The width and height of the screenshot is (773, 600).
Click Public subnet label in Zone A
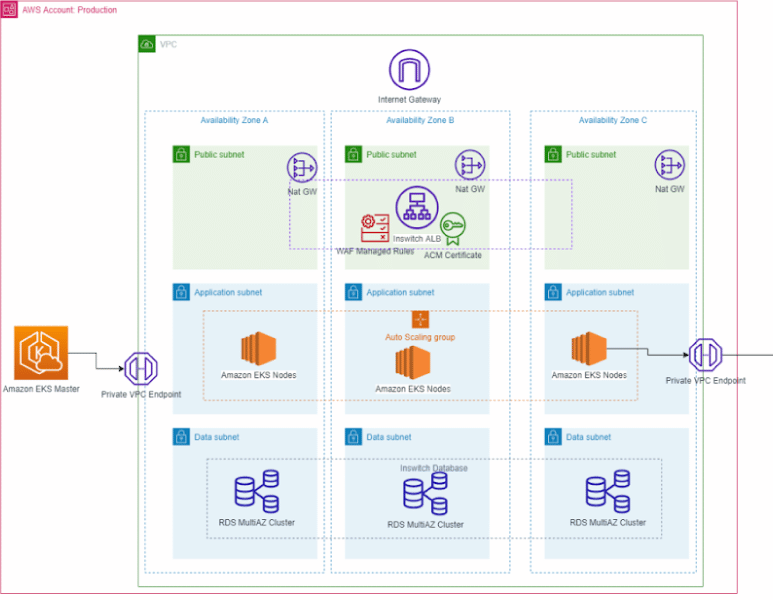(x=219, y=155)
